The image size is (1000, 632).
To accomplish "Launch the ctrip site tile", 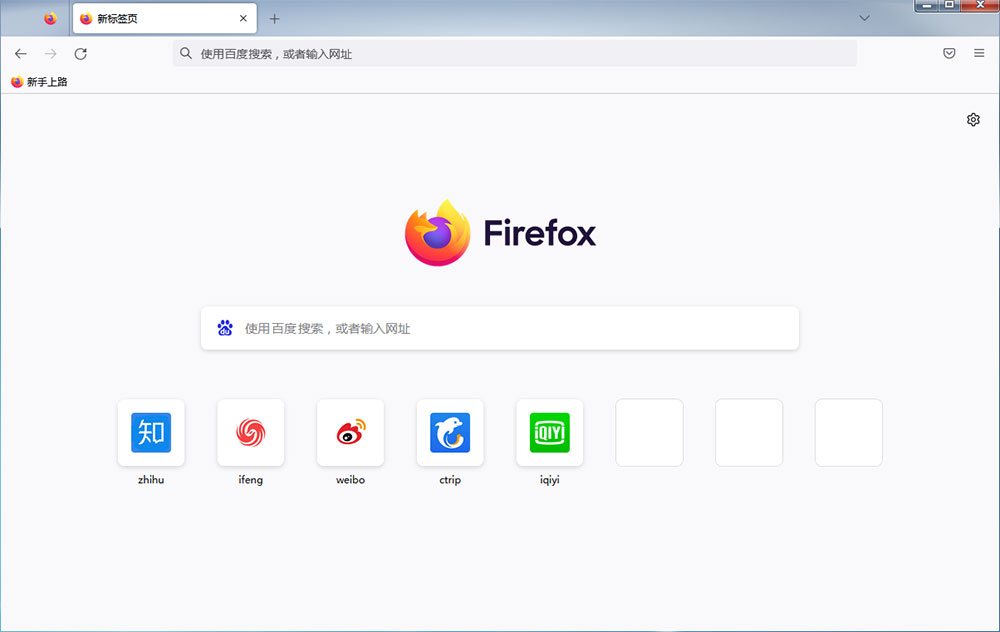I will [449, 433].
